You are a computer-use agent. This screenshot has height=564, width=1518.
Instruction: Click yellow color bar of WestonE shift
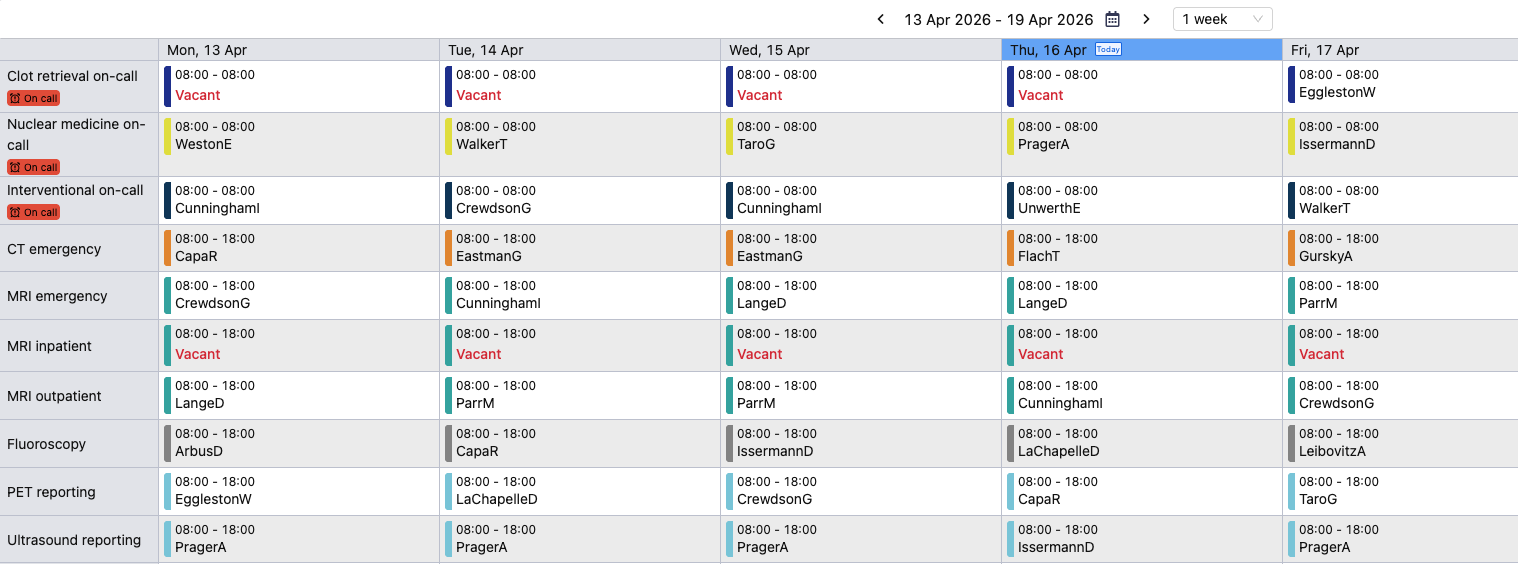pyautogui.click(x=168, y=136)
